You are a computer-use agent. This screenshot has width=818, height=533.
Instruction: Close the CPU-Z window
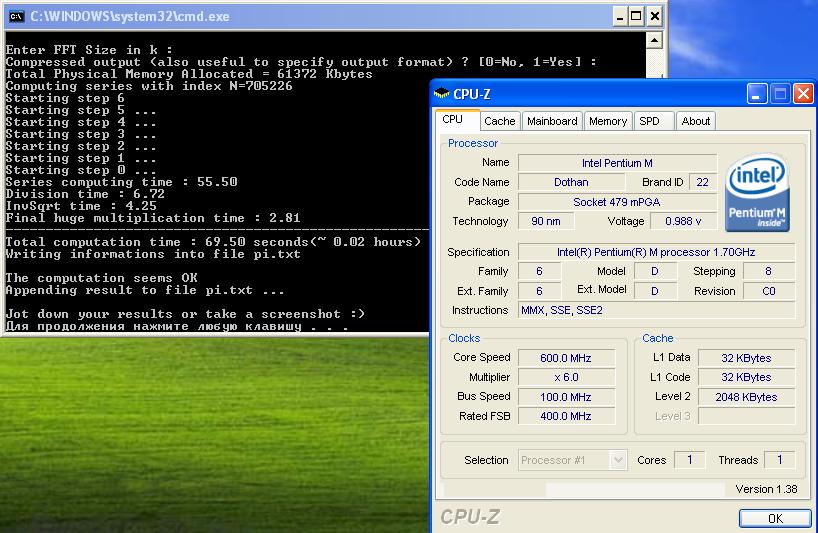803,94
